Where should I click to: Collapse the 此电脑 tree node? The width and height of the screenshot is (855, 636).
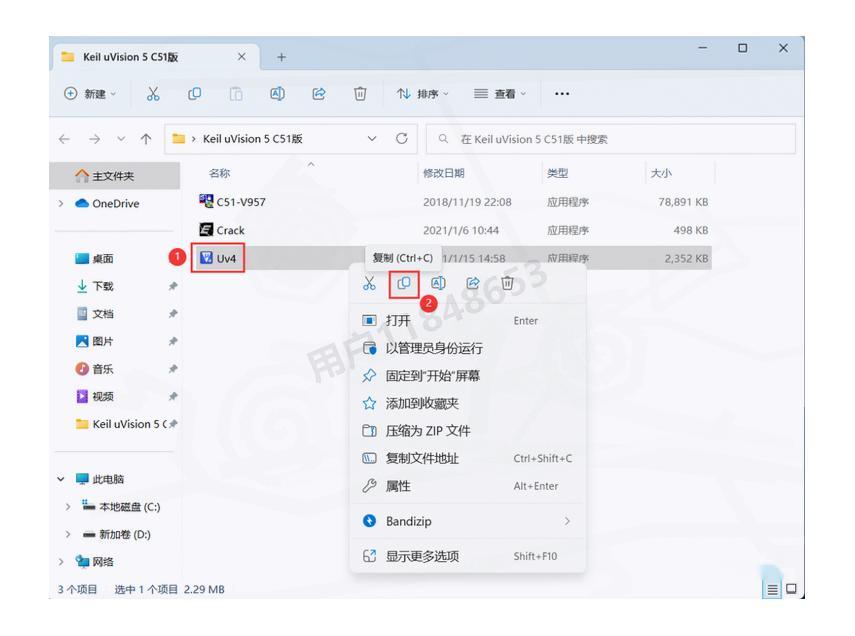click(61, 479)
